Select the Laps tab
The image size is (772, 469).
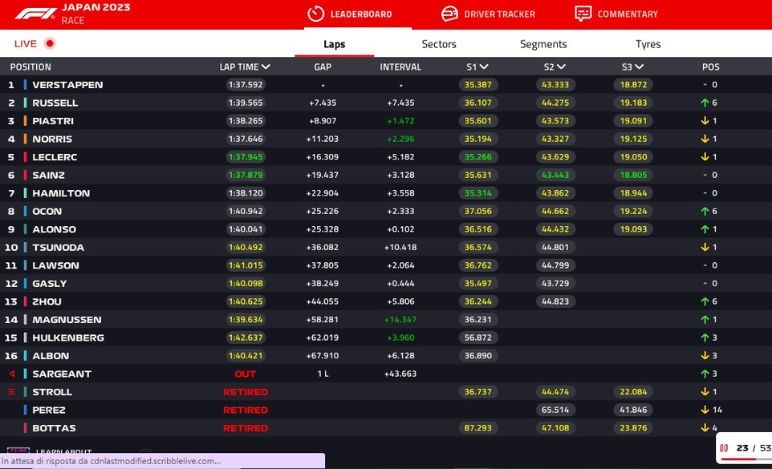point(334,44)
